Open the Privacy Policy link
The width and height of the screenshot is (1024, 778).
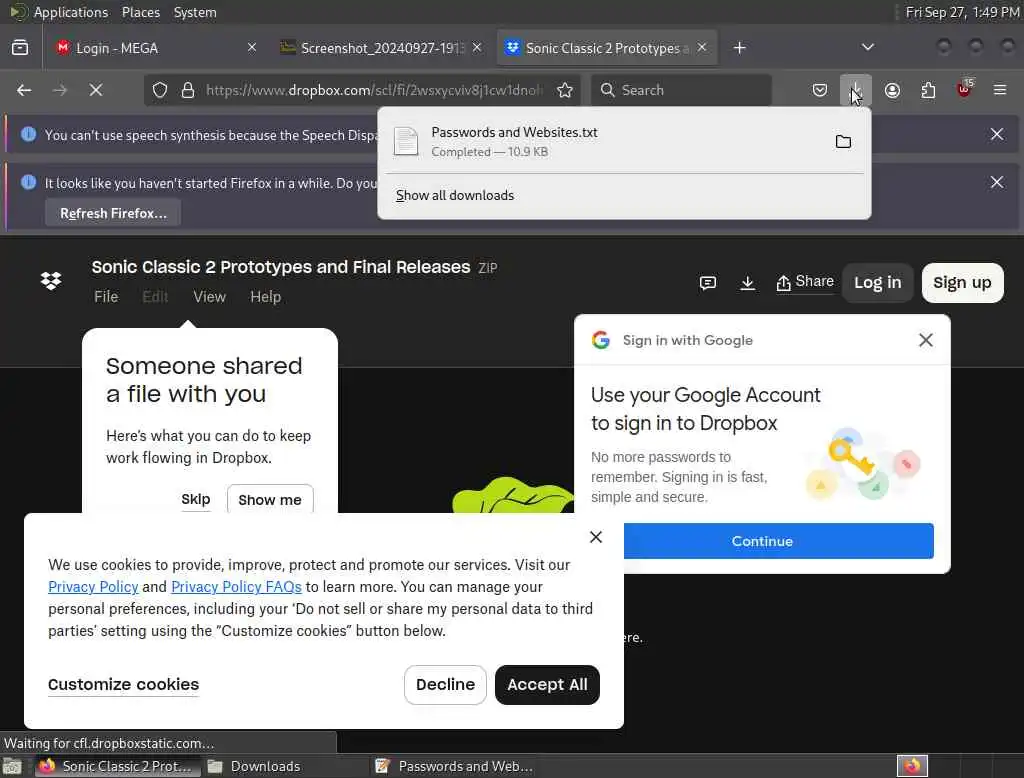tap(93, 587)
